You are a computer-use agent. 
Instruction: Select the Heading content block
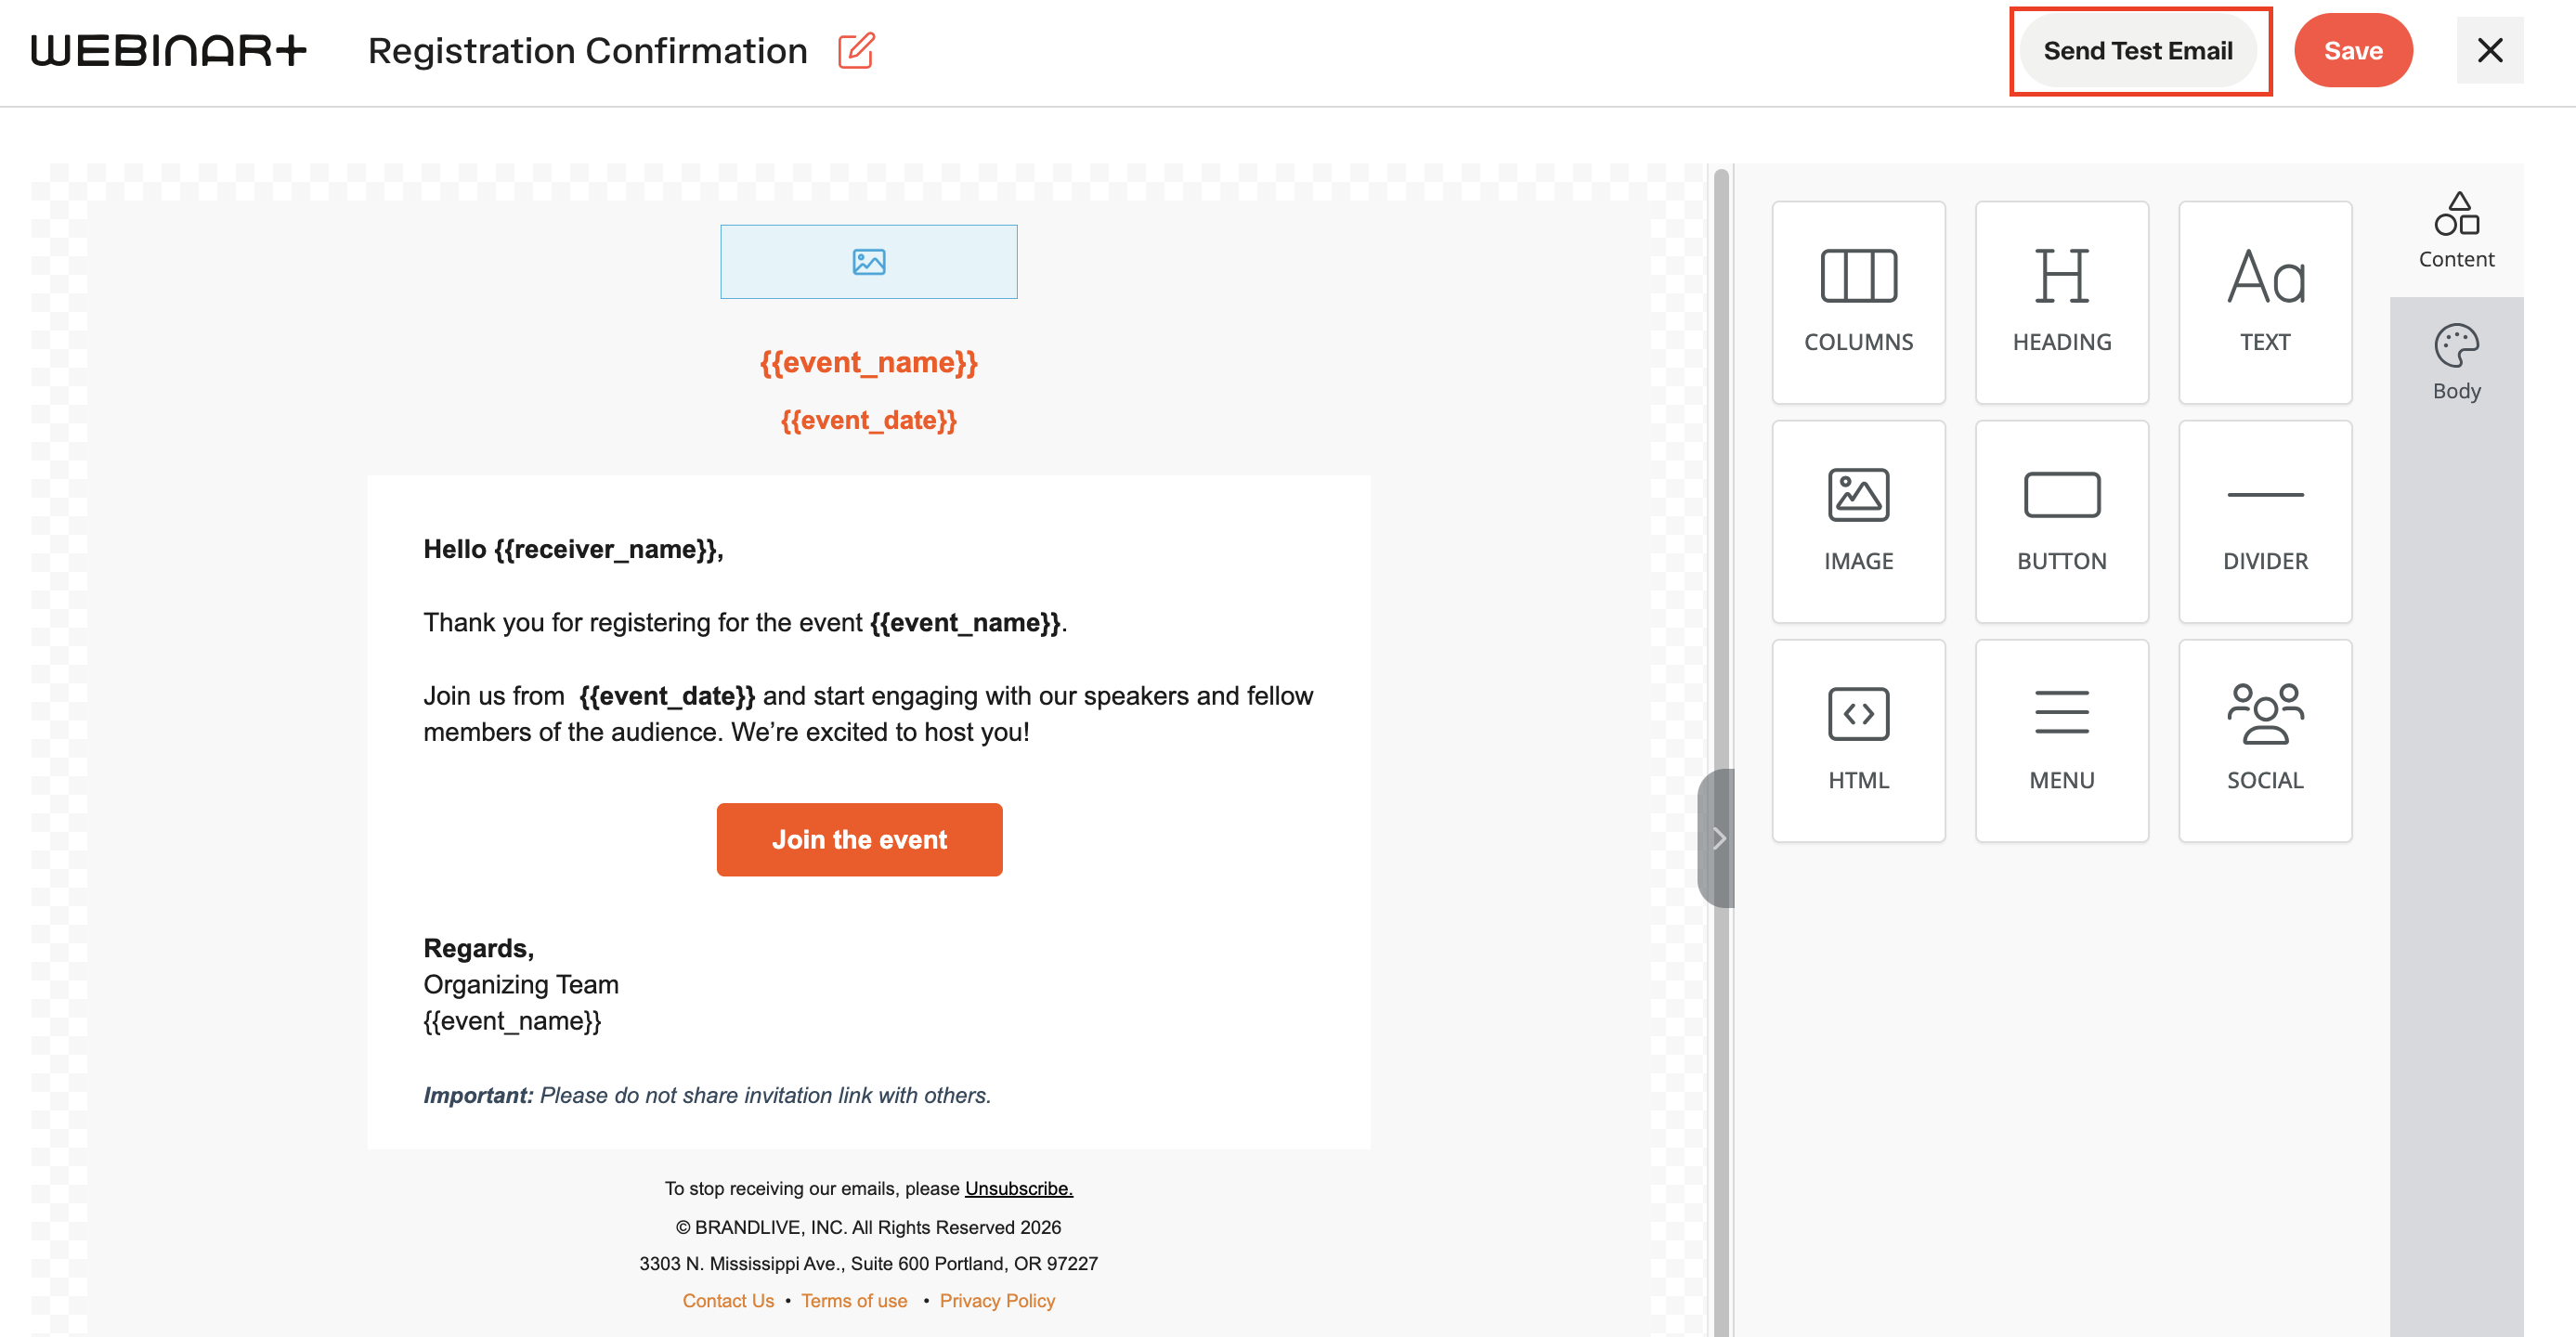click(x=2061, y=302)
